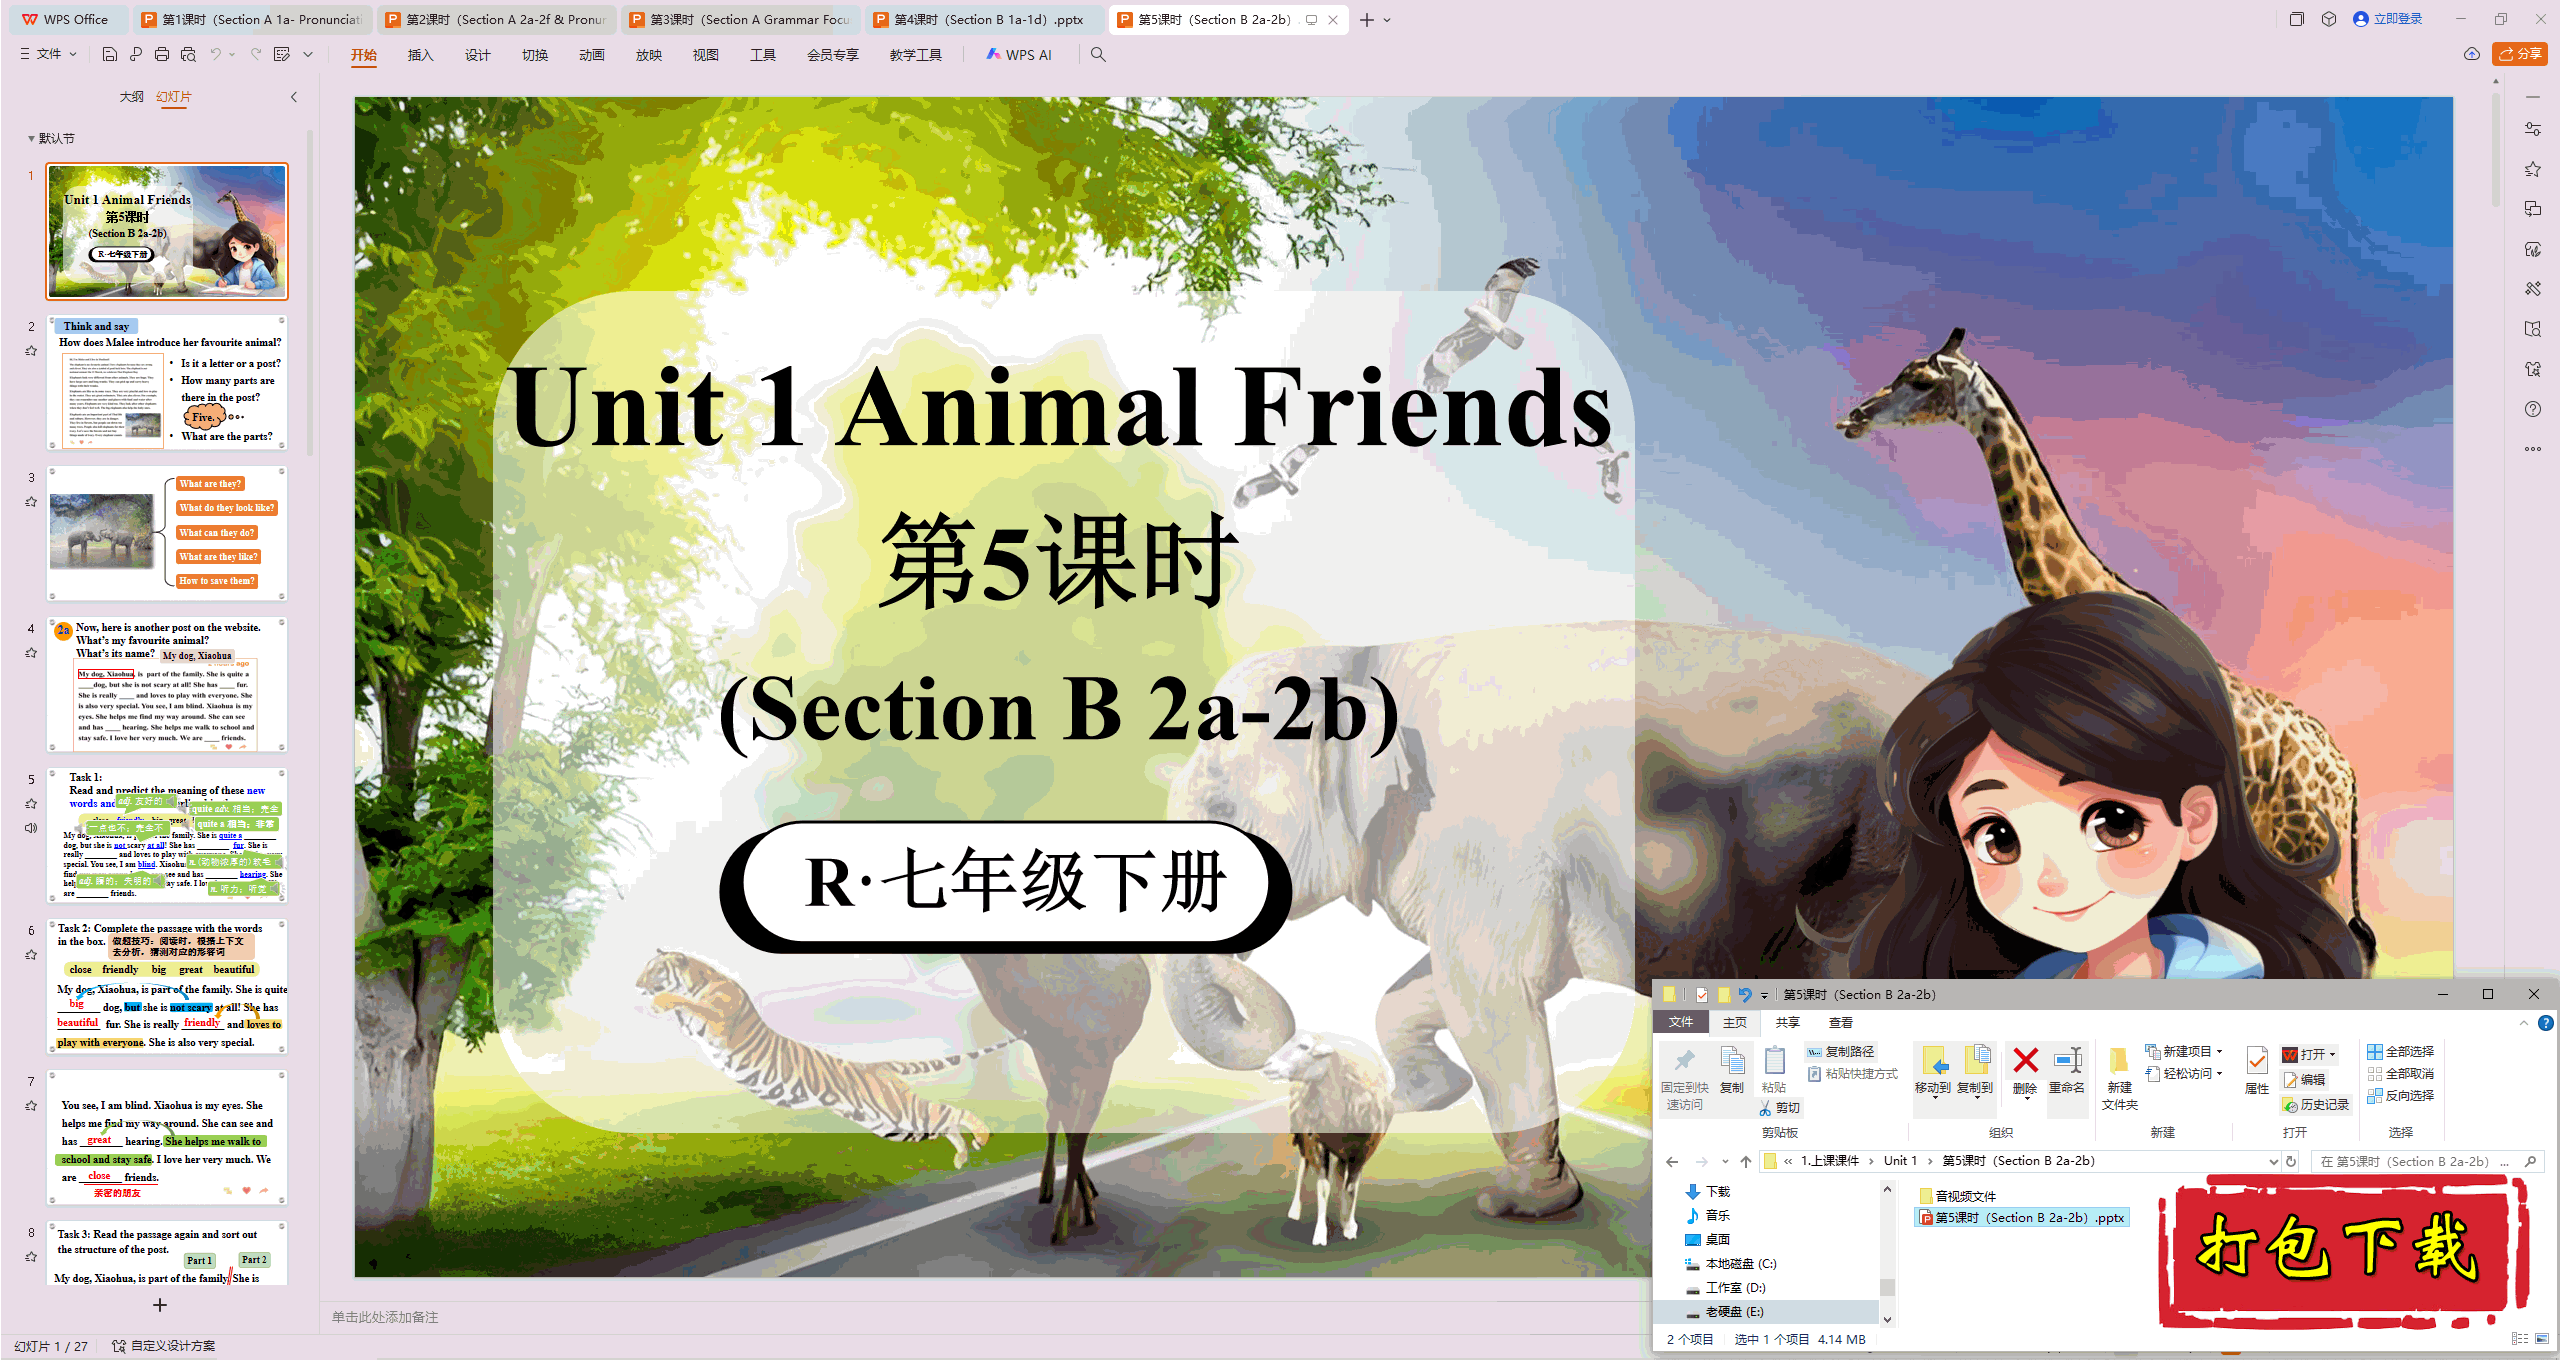Collapse the 默认节 section triangle
The height and width of the screenshot is (1360, 2560).
(x=31, y=139)
